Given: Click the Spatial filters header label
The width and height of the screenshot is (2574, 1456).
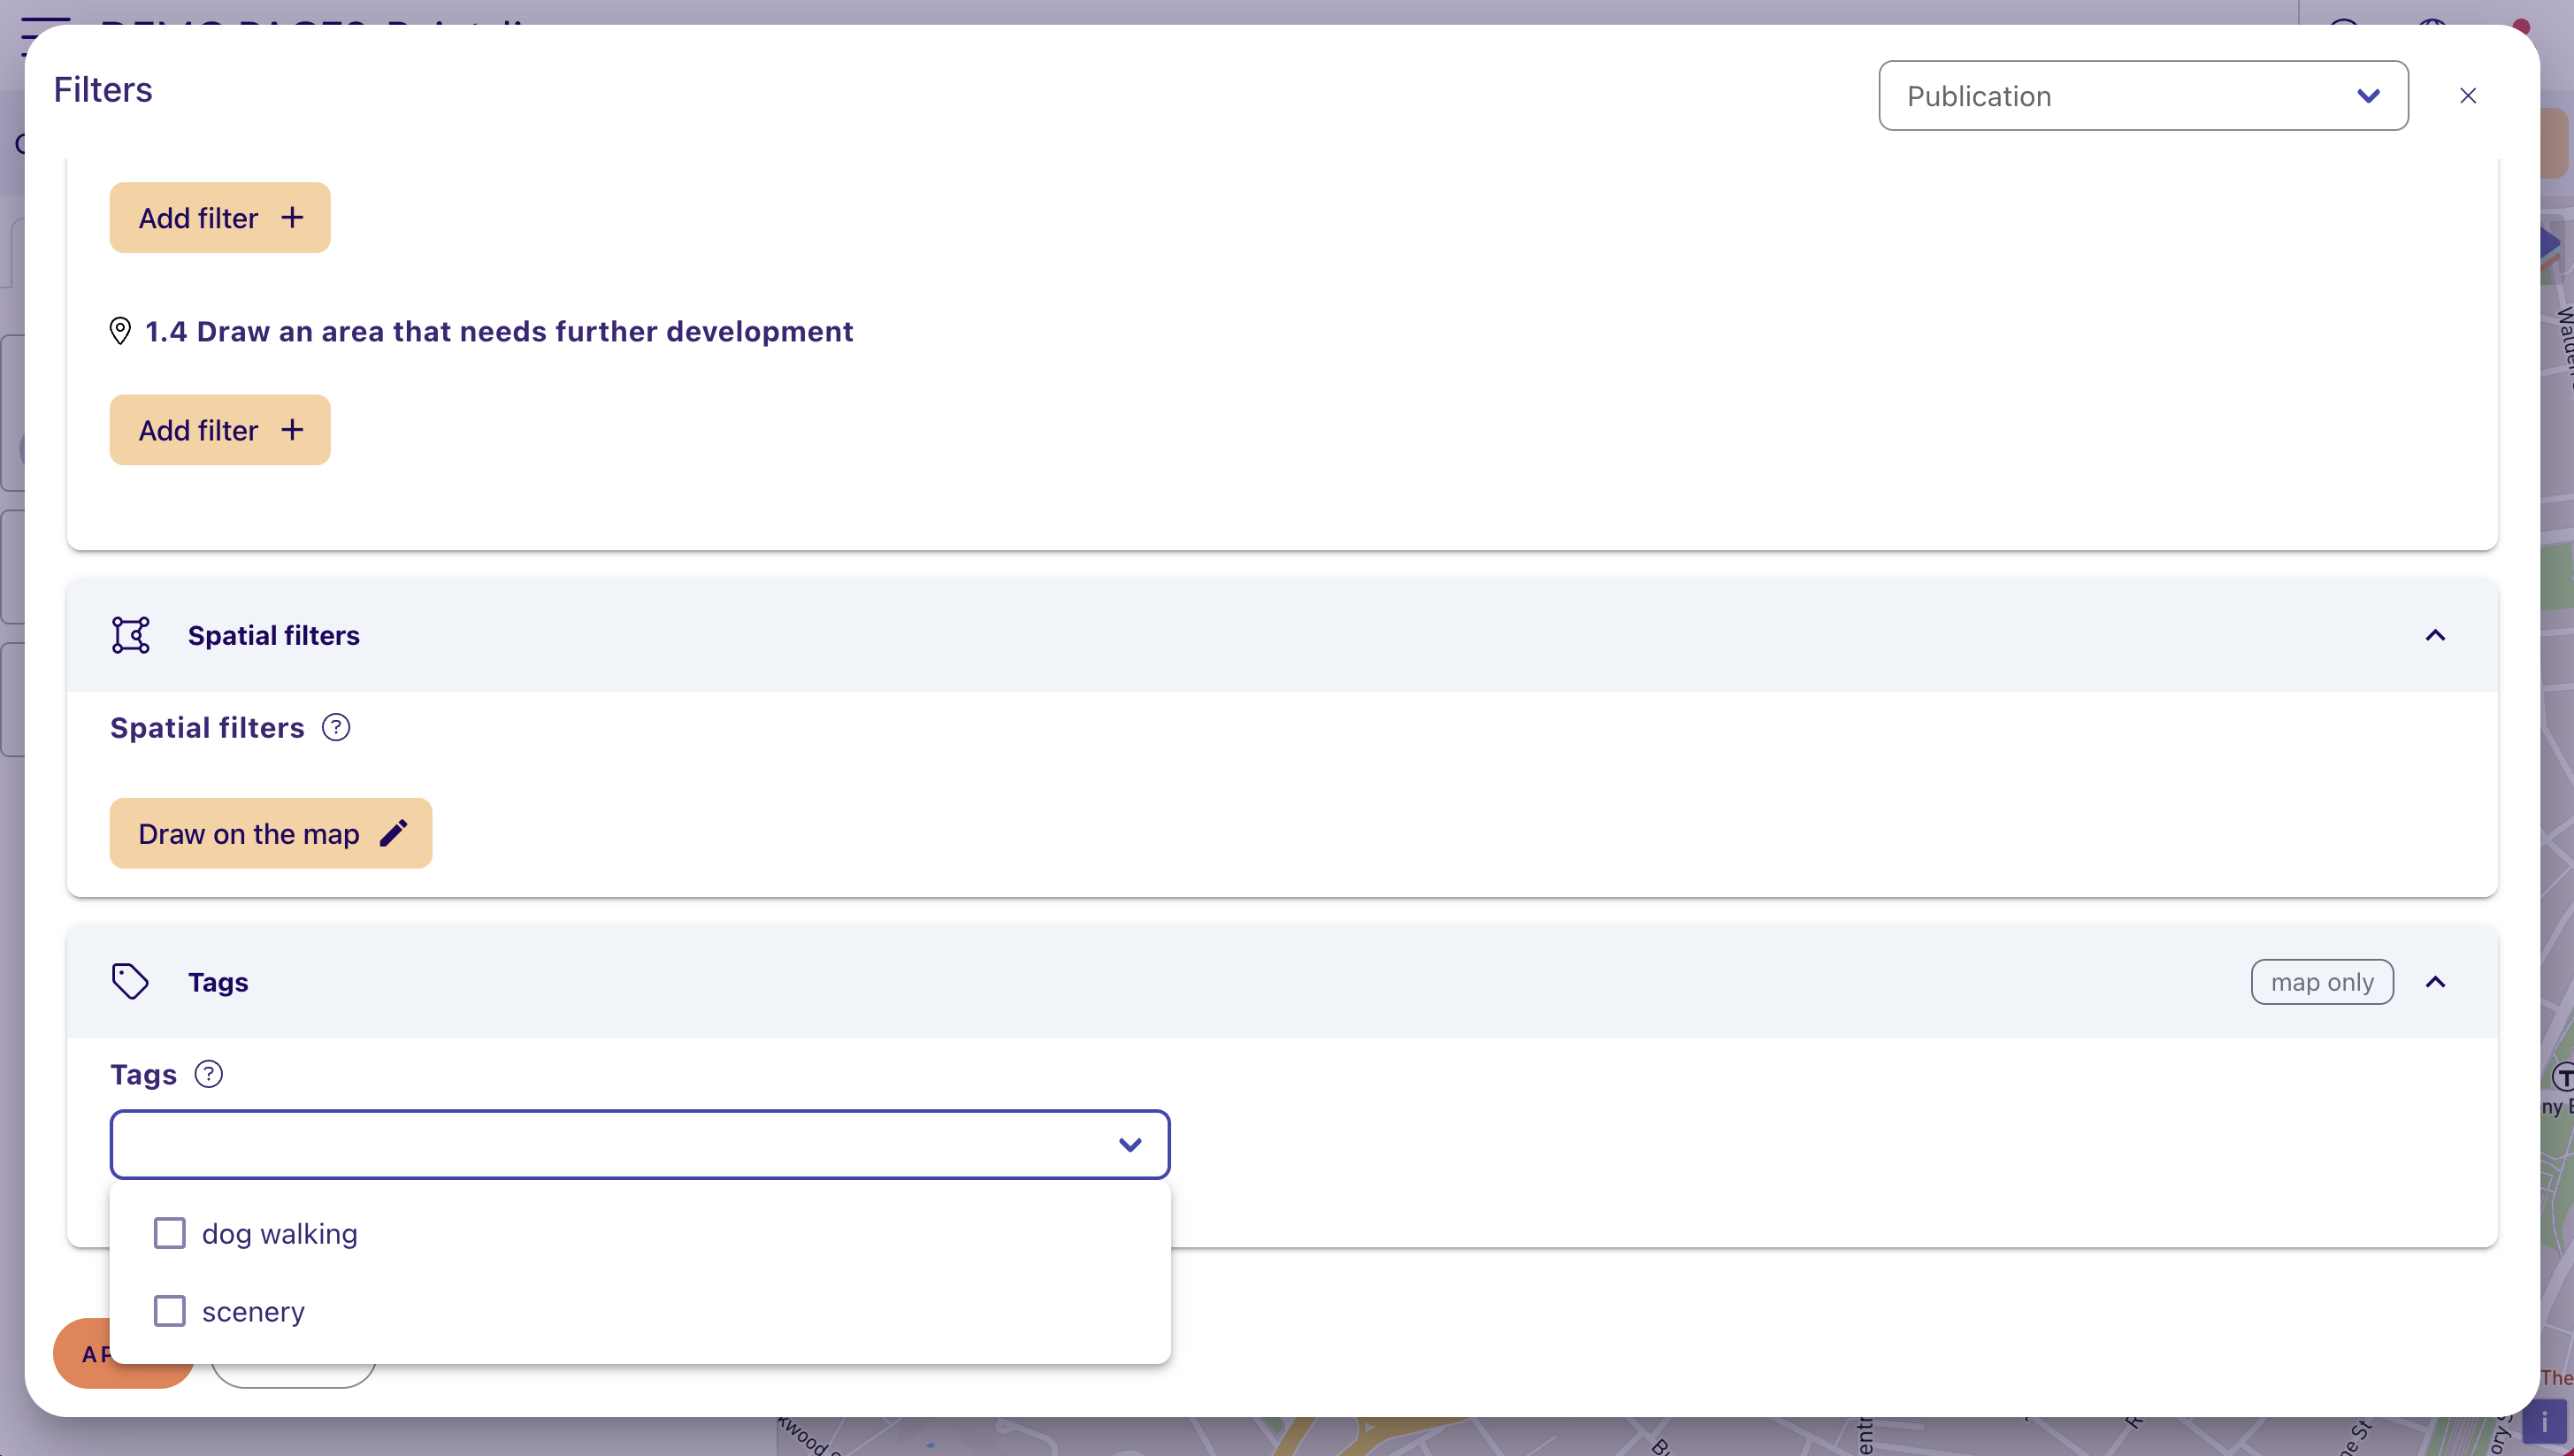Looking at the screenshot, I should [x=274, y=636].
